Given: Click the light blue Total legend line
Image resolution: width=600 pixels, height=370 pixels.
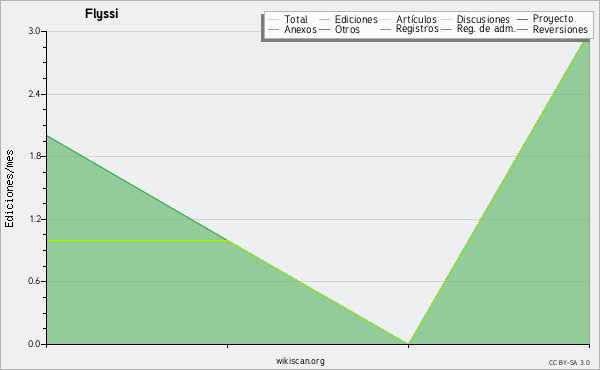Looking at the screenshot, I should pos(274,19).
